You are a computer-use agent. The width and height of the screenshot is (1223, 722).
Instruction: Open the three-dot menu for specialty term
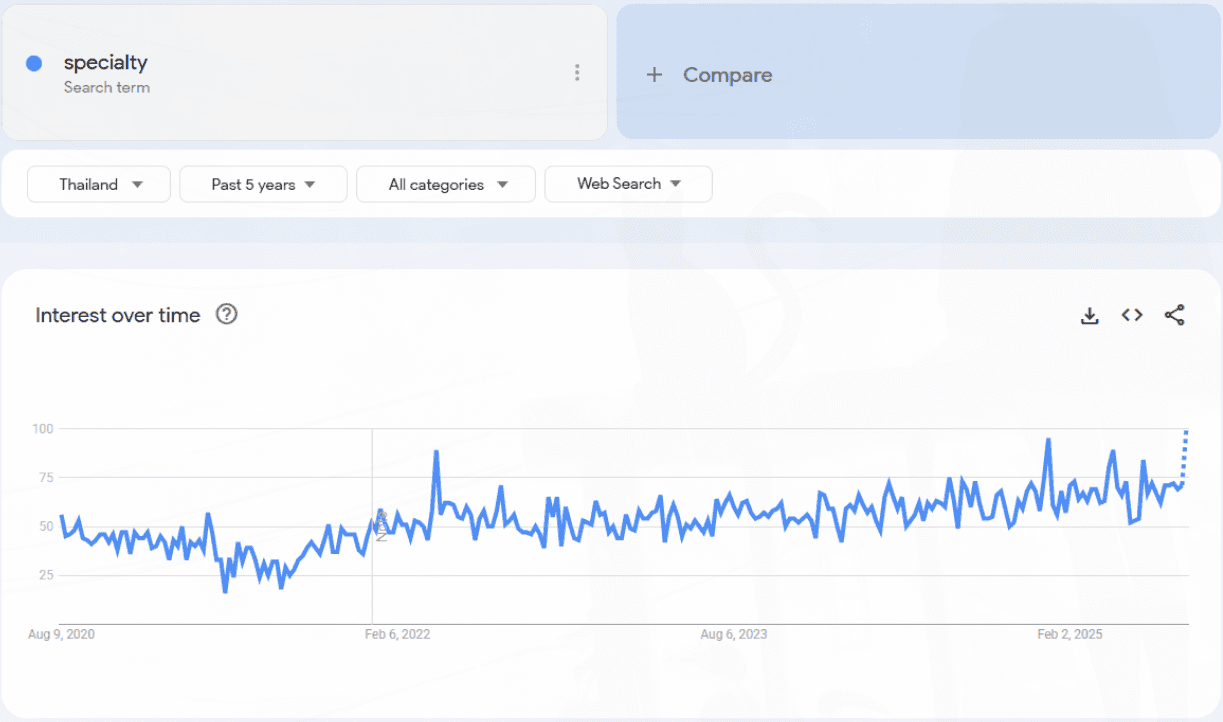pos(577,72)
